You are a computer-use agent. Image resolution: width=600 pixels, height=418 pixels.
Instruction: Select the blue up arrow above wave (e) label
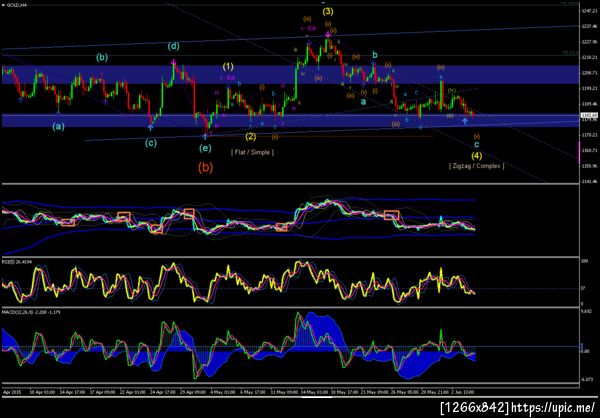[x=205, y=136]
